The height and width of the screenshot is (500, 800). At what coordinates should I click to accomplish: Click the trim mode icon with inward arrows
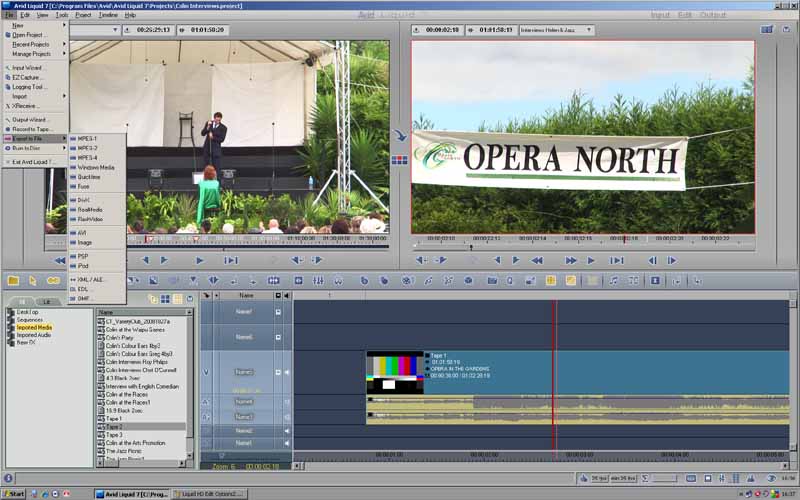pyautogui.click(x=273, y=281)
